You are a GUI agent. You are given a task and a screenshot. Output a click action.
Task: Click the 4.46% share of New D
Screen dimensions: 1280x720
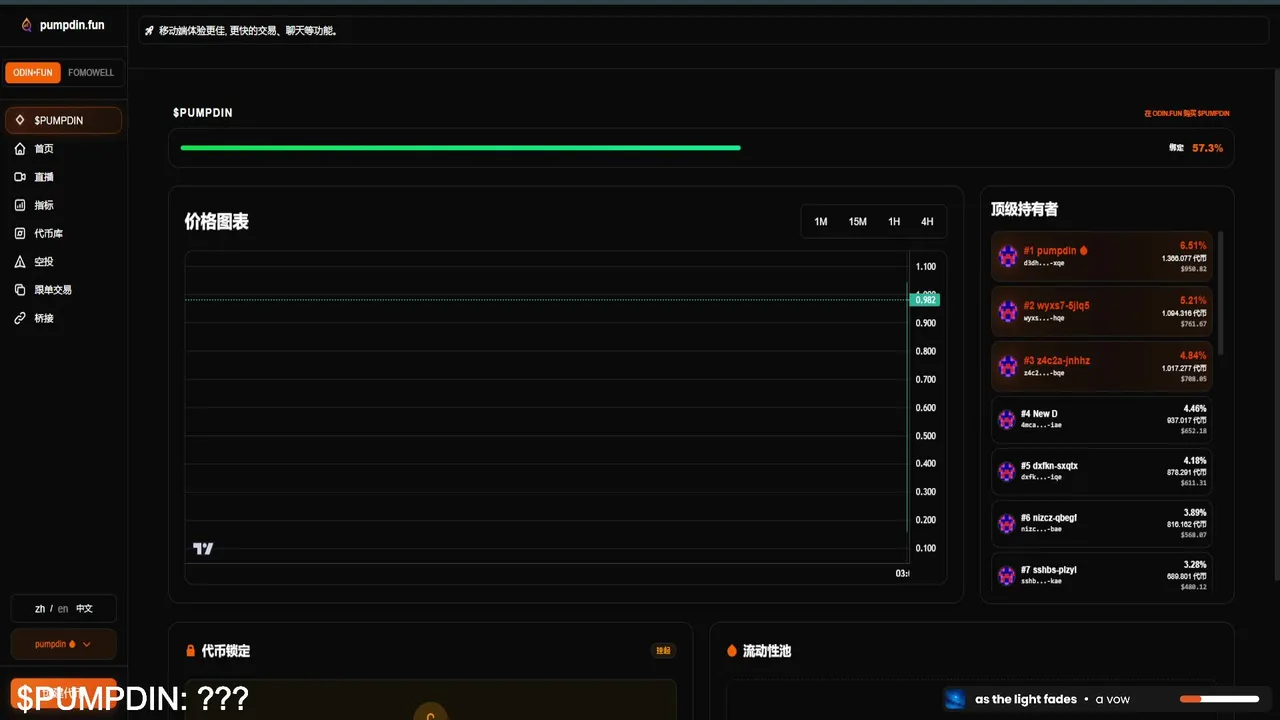(x=1194, y=409)
